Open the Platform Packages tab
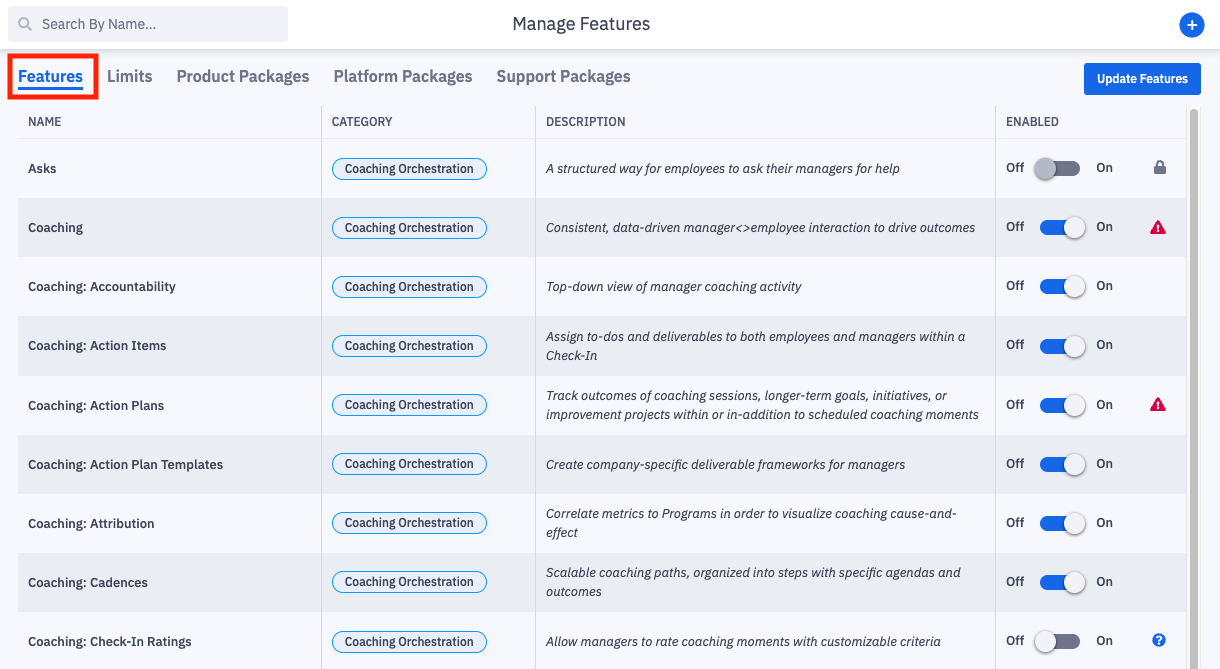This screenshot has height=669, width=1220. click(x=403, y=76)
